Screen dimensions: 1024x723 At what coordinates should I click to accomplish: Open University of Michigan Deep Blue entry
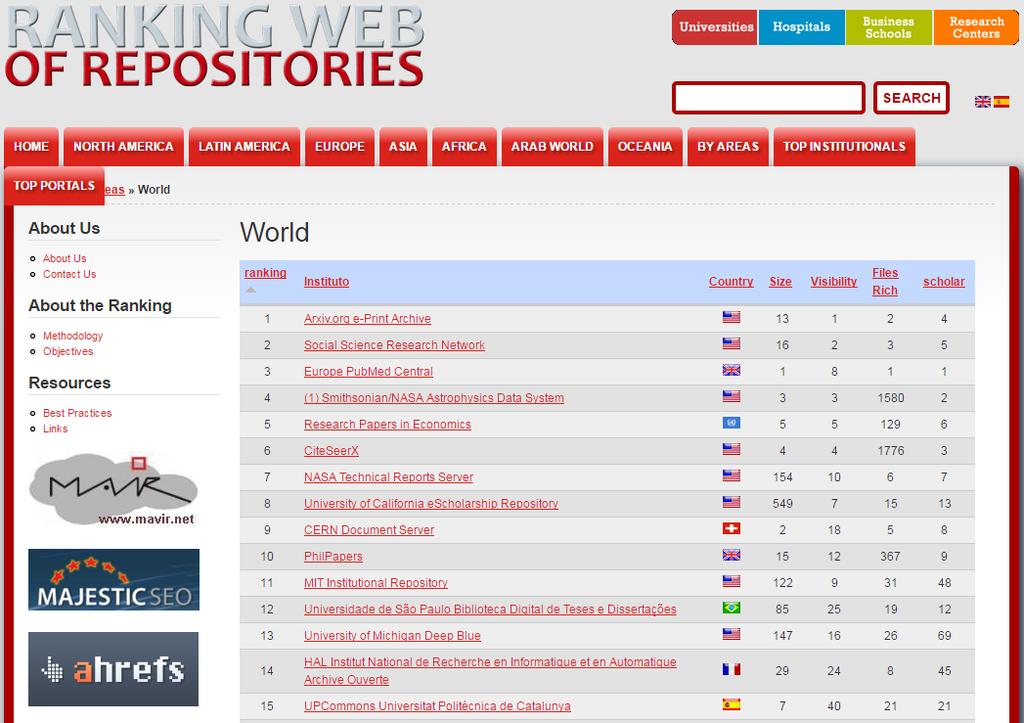click(x=392, y=635)
